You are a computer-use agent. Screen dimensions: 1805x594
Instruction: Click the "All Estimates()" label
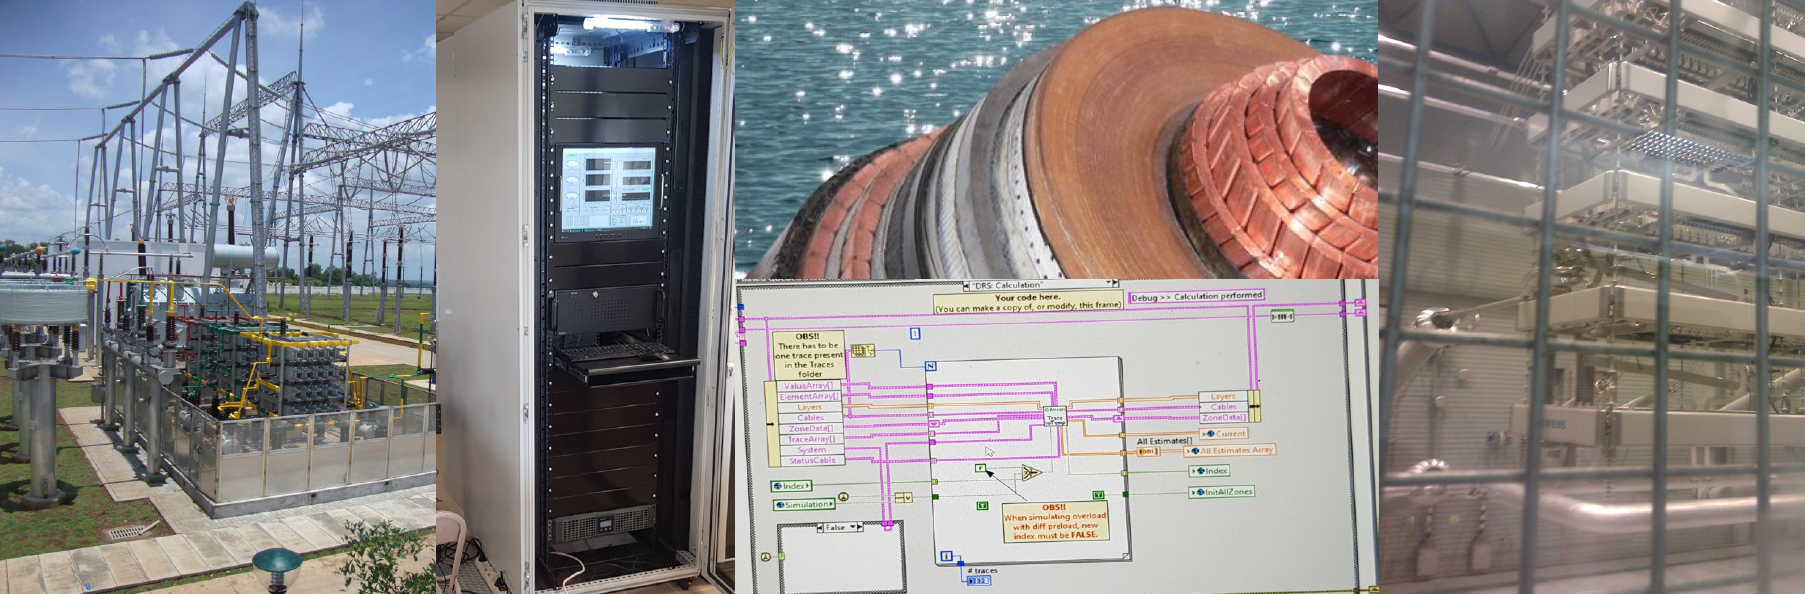pos(1165,441)
